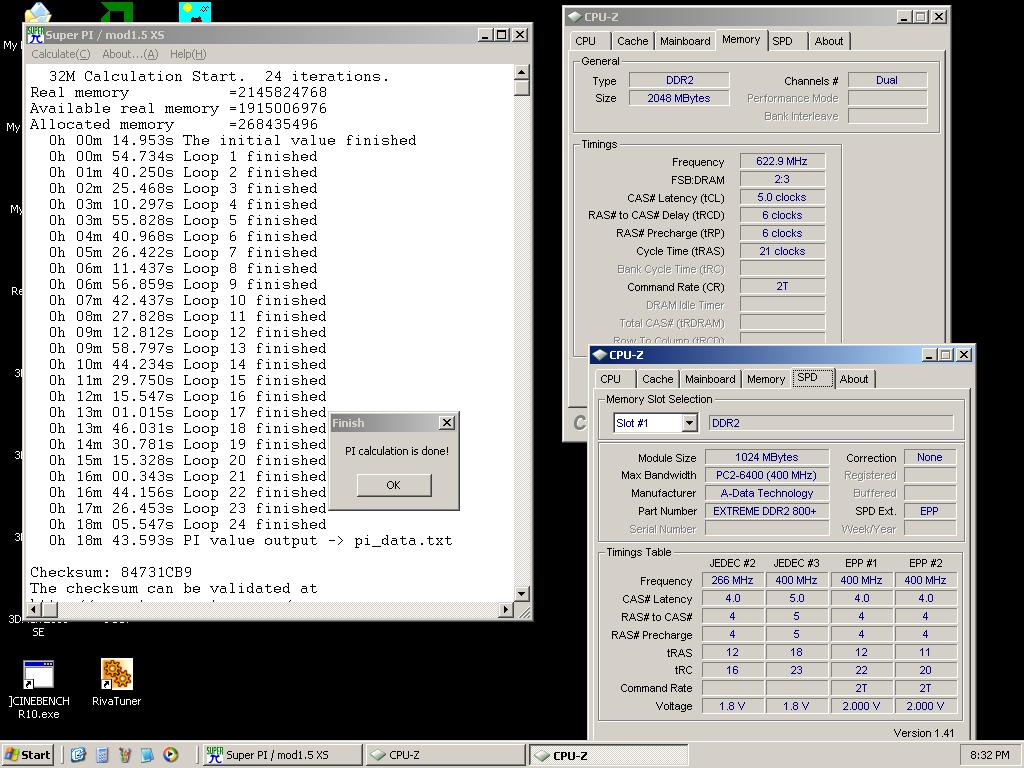
Task: Click the back CPU-Z window title icon
Action: [575, 17]
